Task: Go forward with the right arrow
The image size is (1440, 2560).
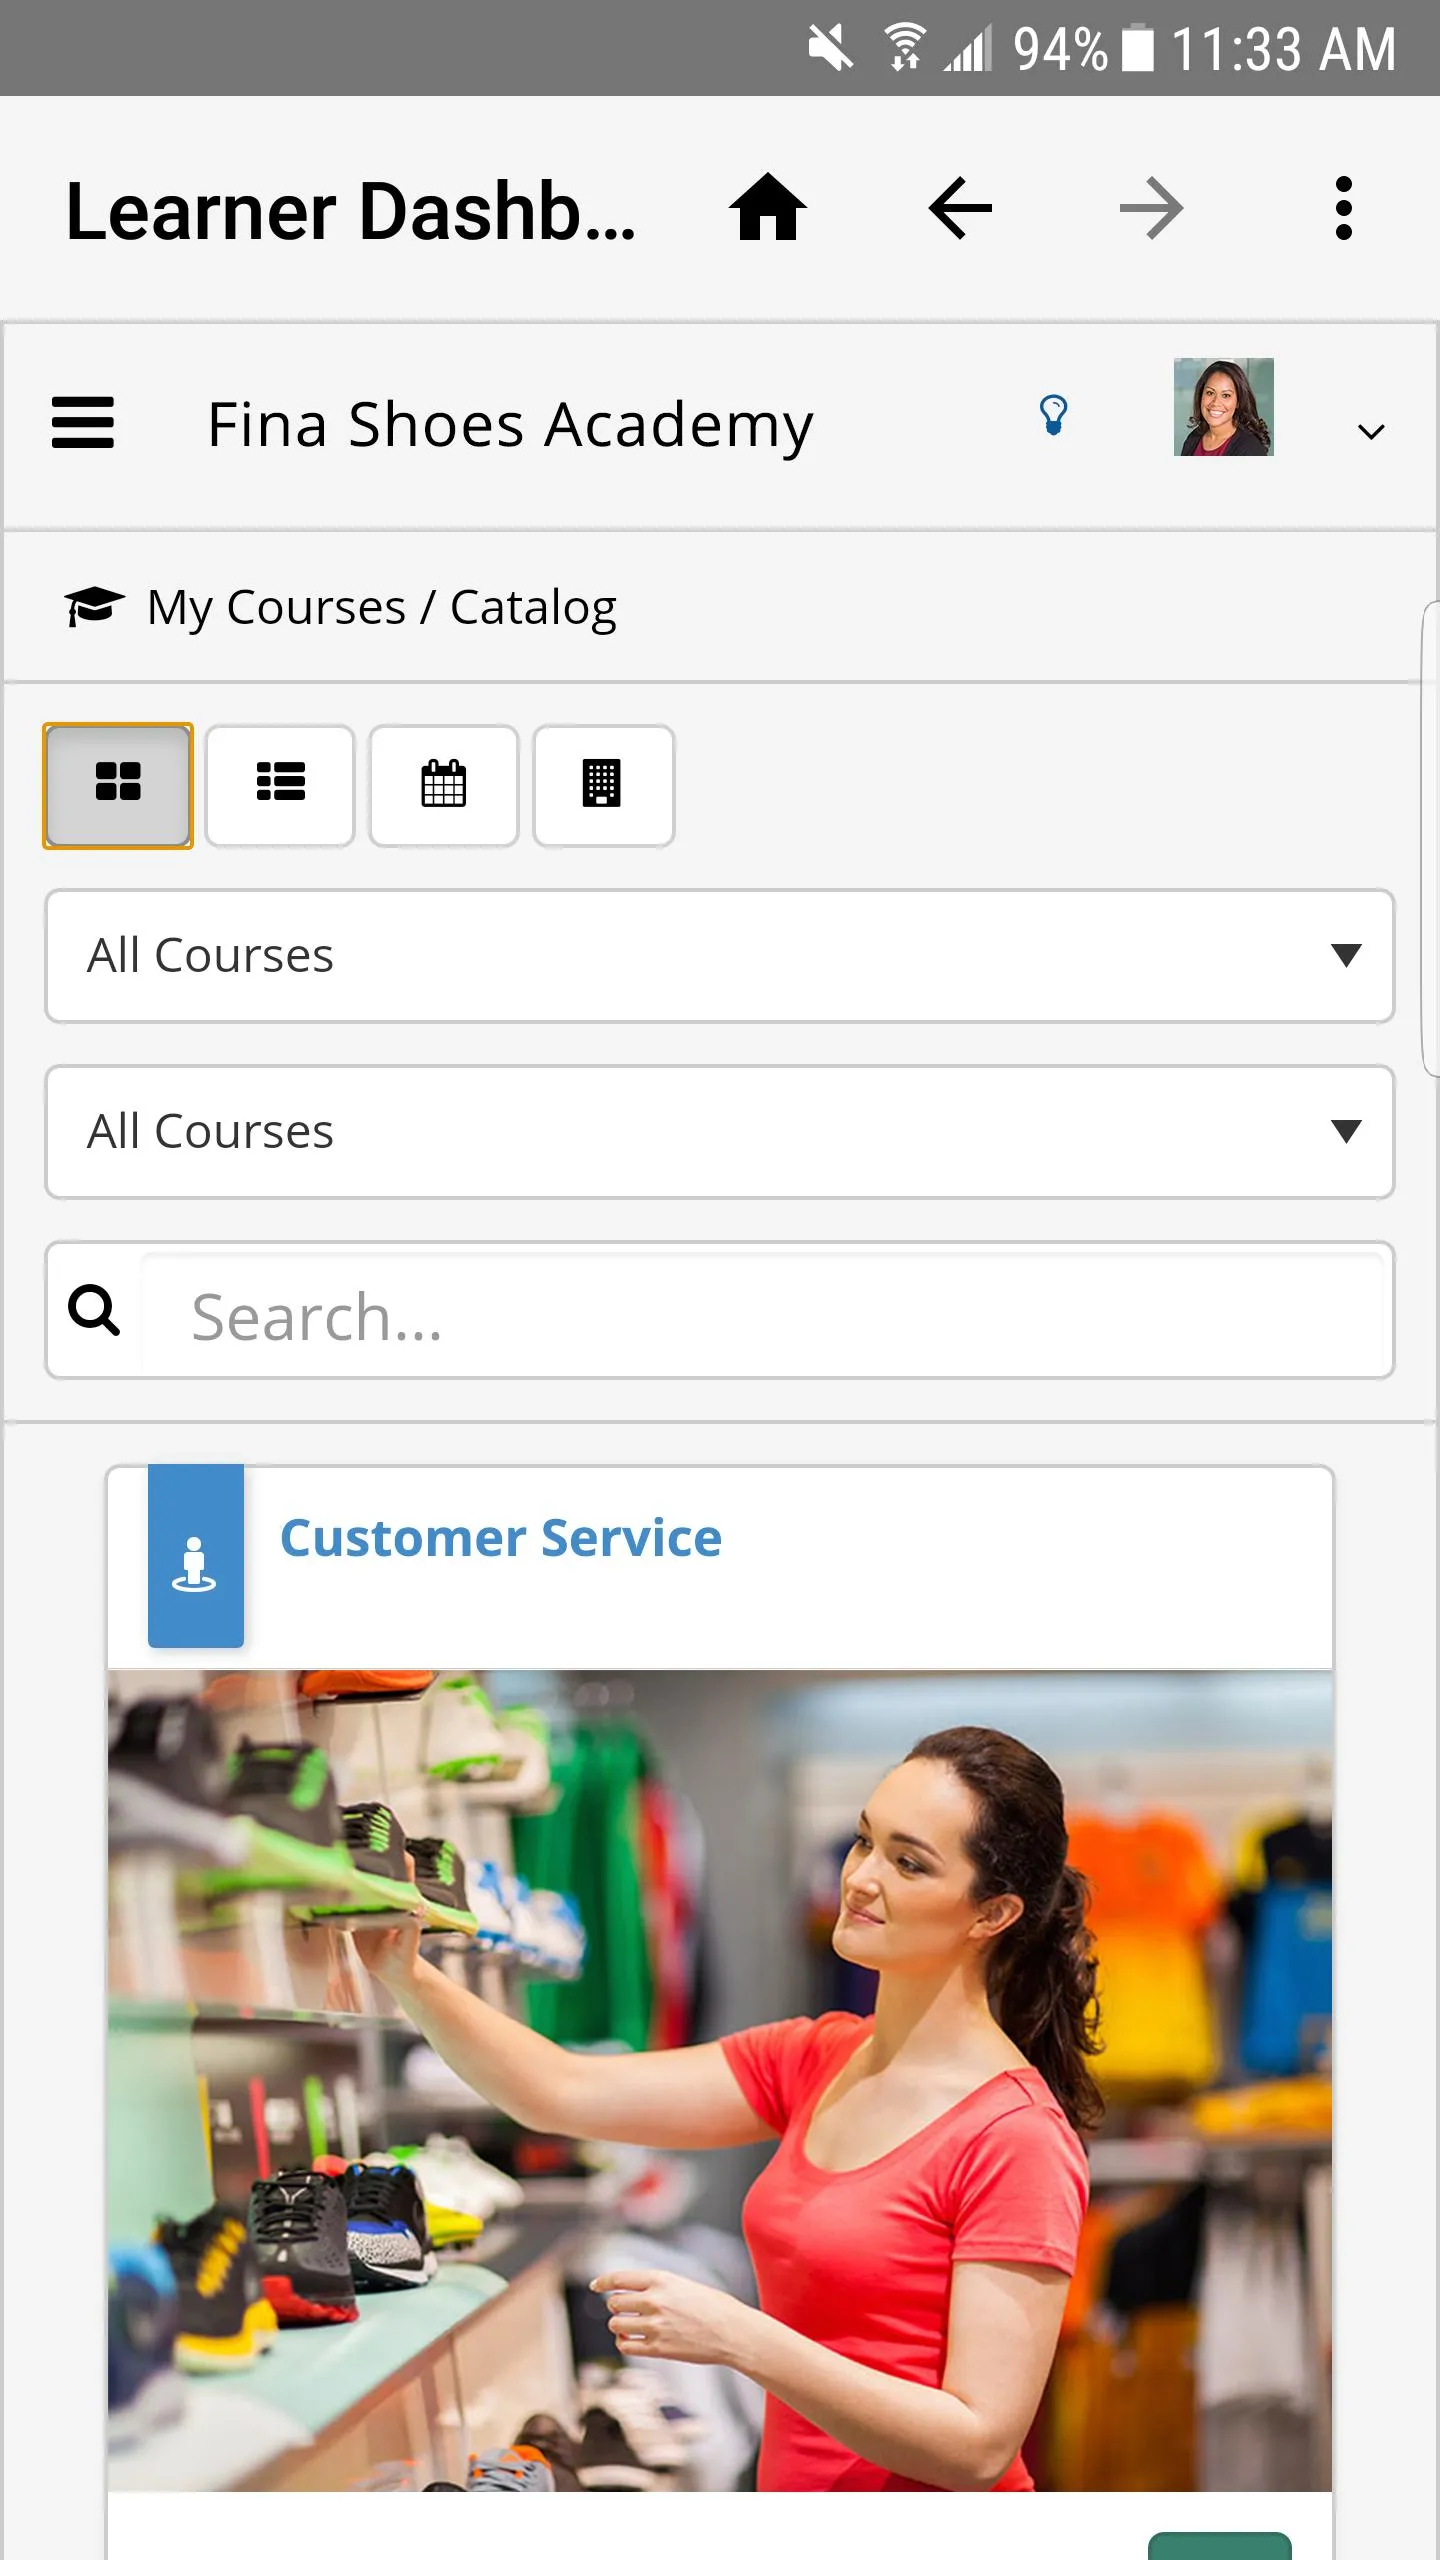Action: coord(1151,208)
